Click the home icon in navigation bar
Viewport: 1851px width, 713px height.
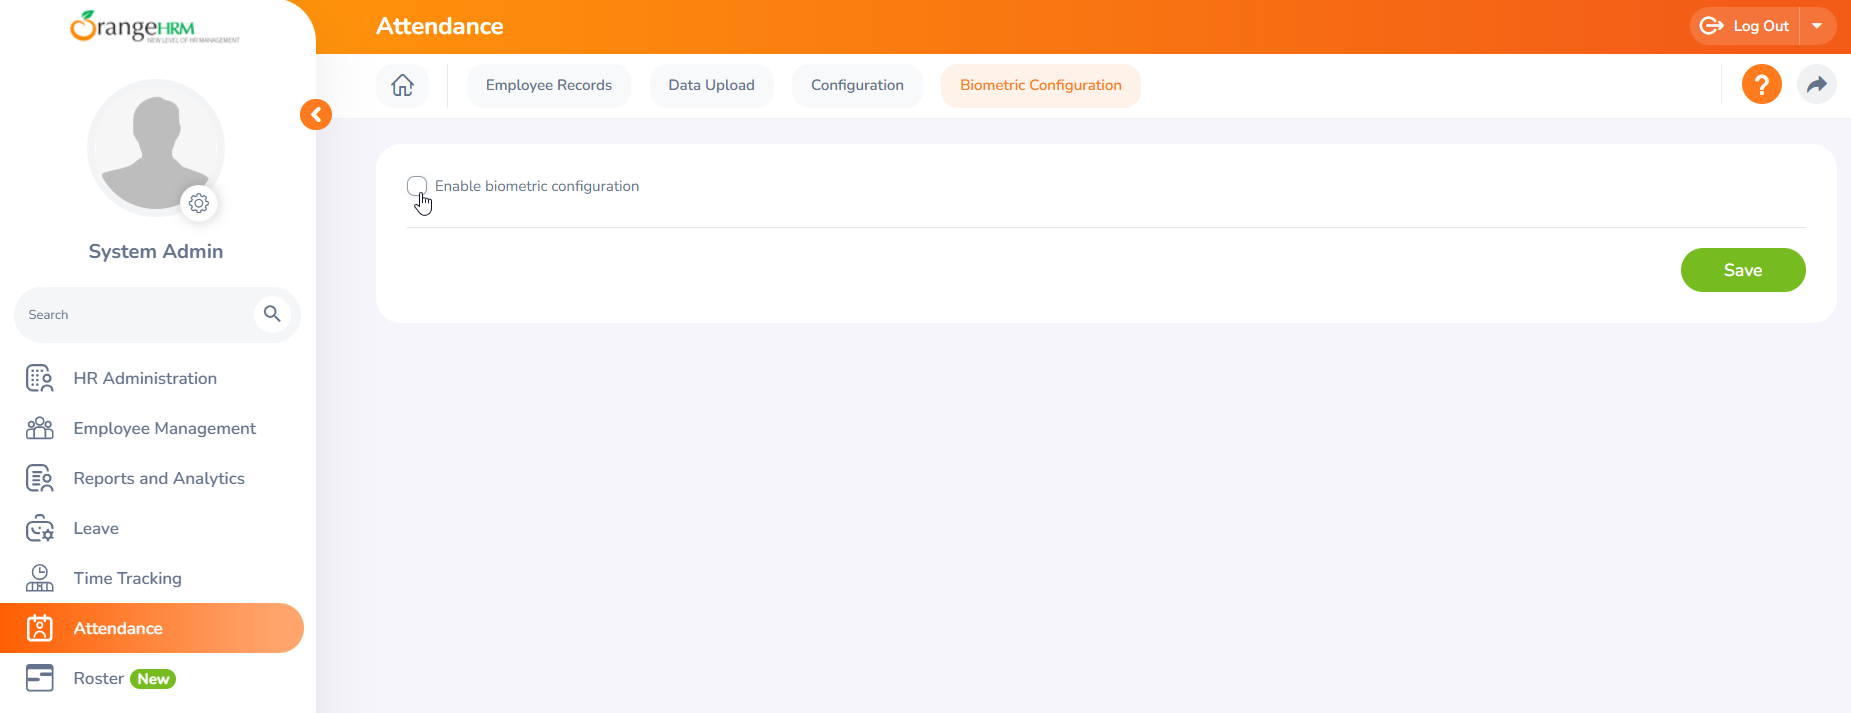402,85
